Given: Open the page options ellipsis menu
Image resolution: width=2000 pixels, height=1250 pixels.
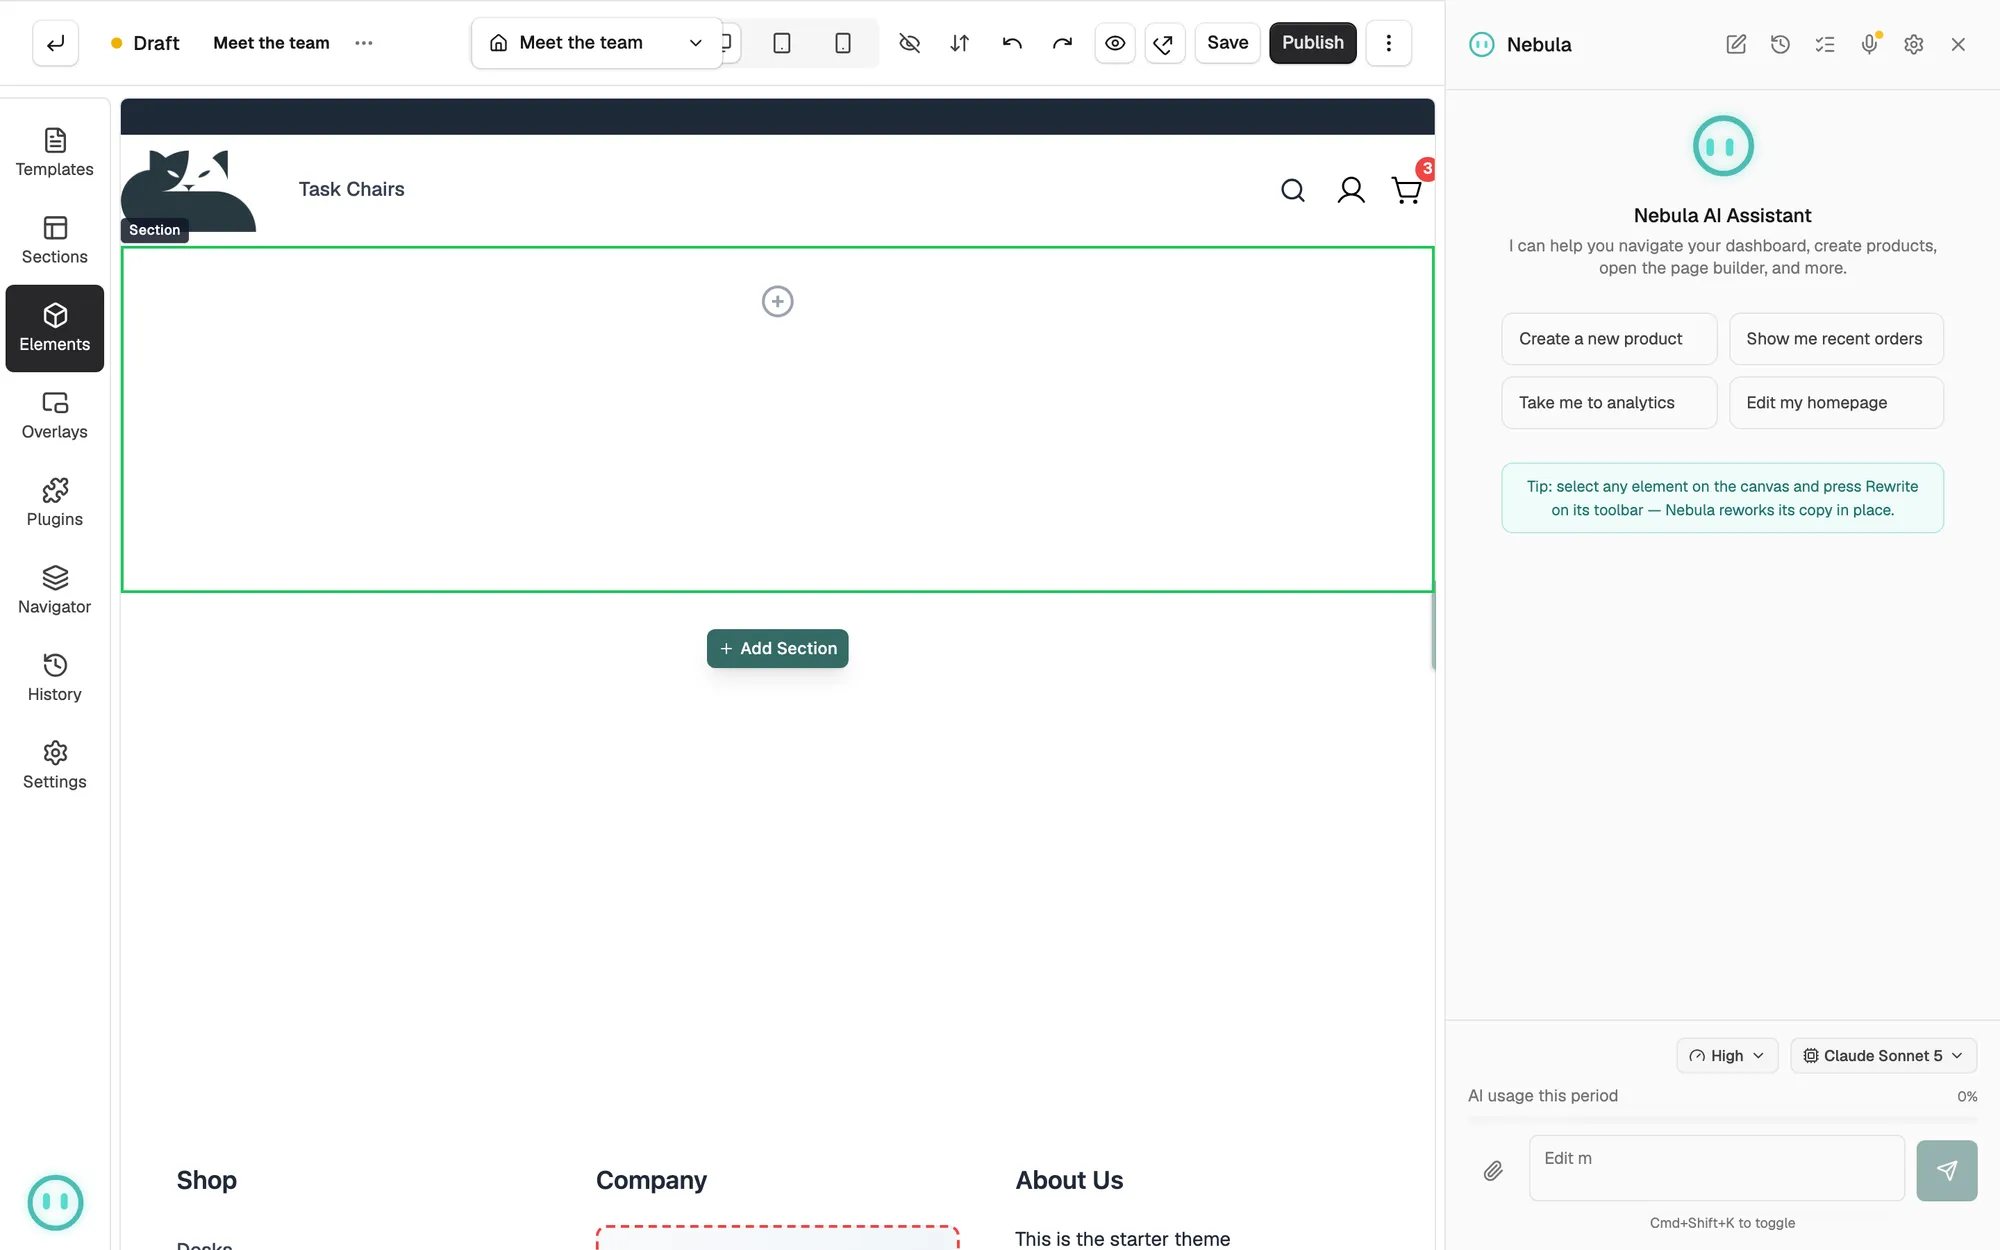Looking at the screenshot, I should pos(363,43).
